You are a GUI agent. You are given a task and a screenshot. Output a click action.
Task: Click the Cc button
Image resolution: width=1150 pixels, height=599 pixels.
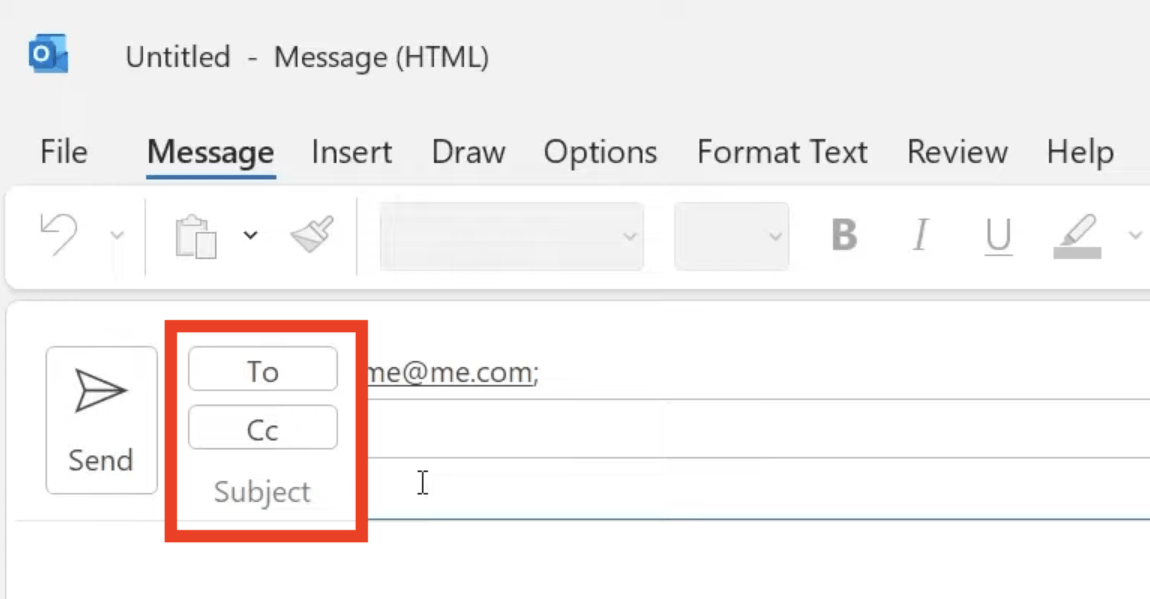click(x=263, y=427)
